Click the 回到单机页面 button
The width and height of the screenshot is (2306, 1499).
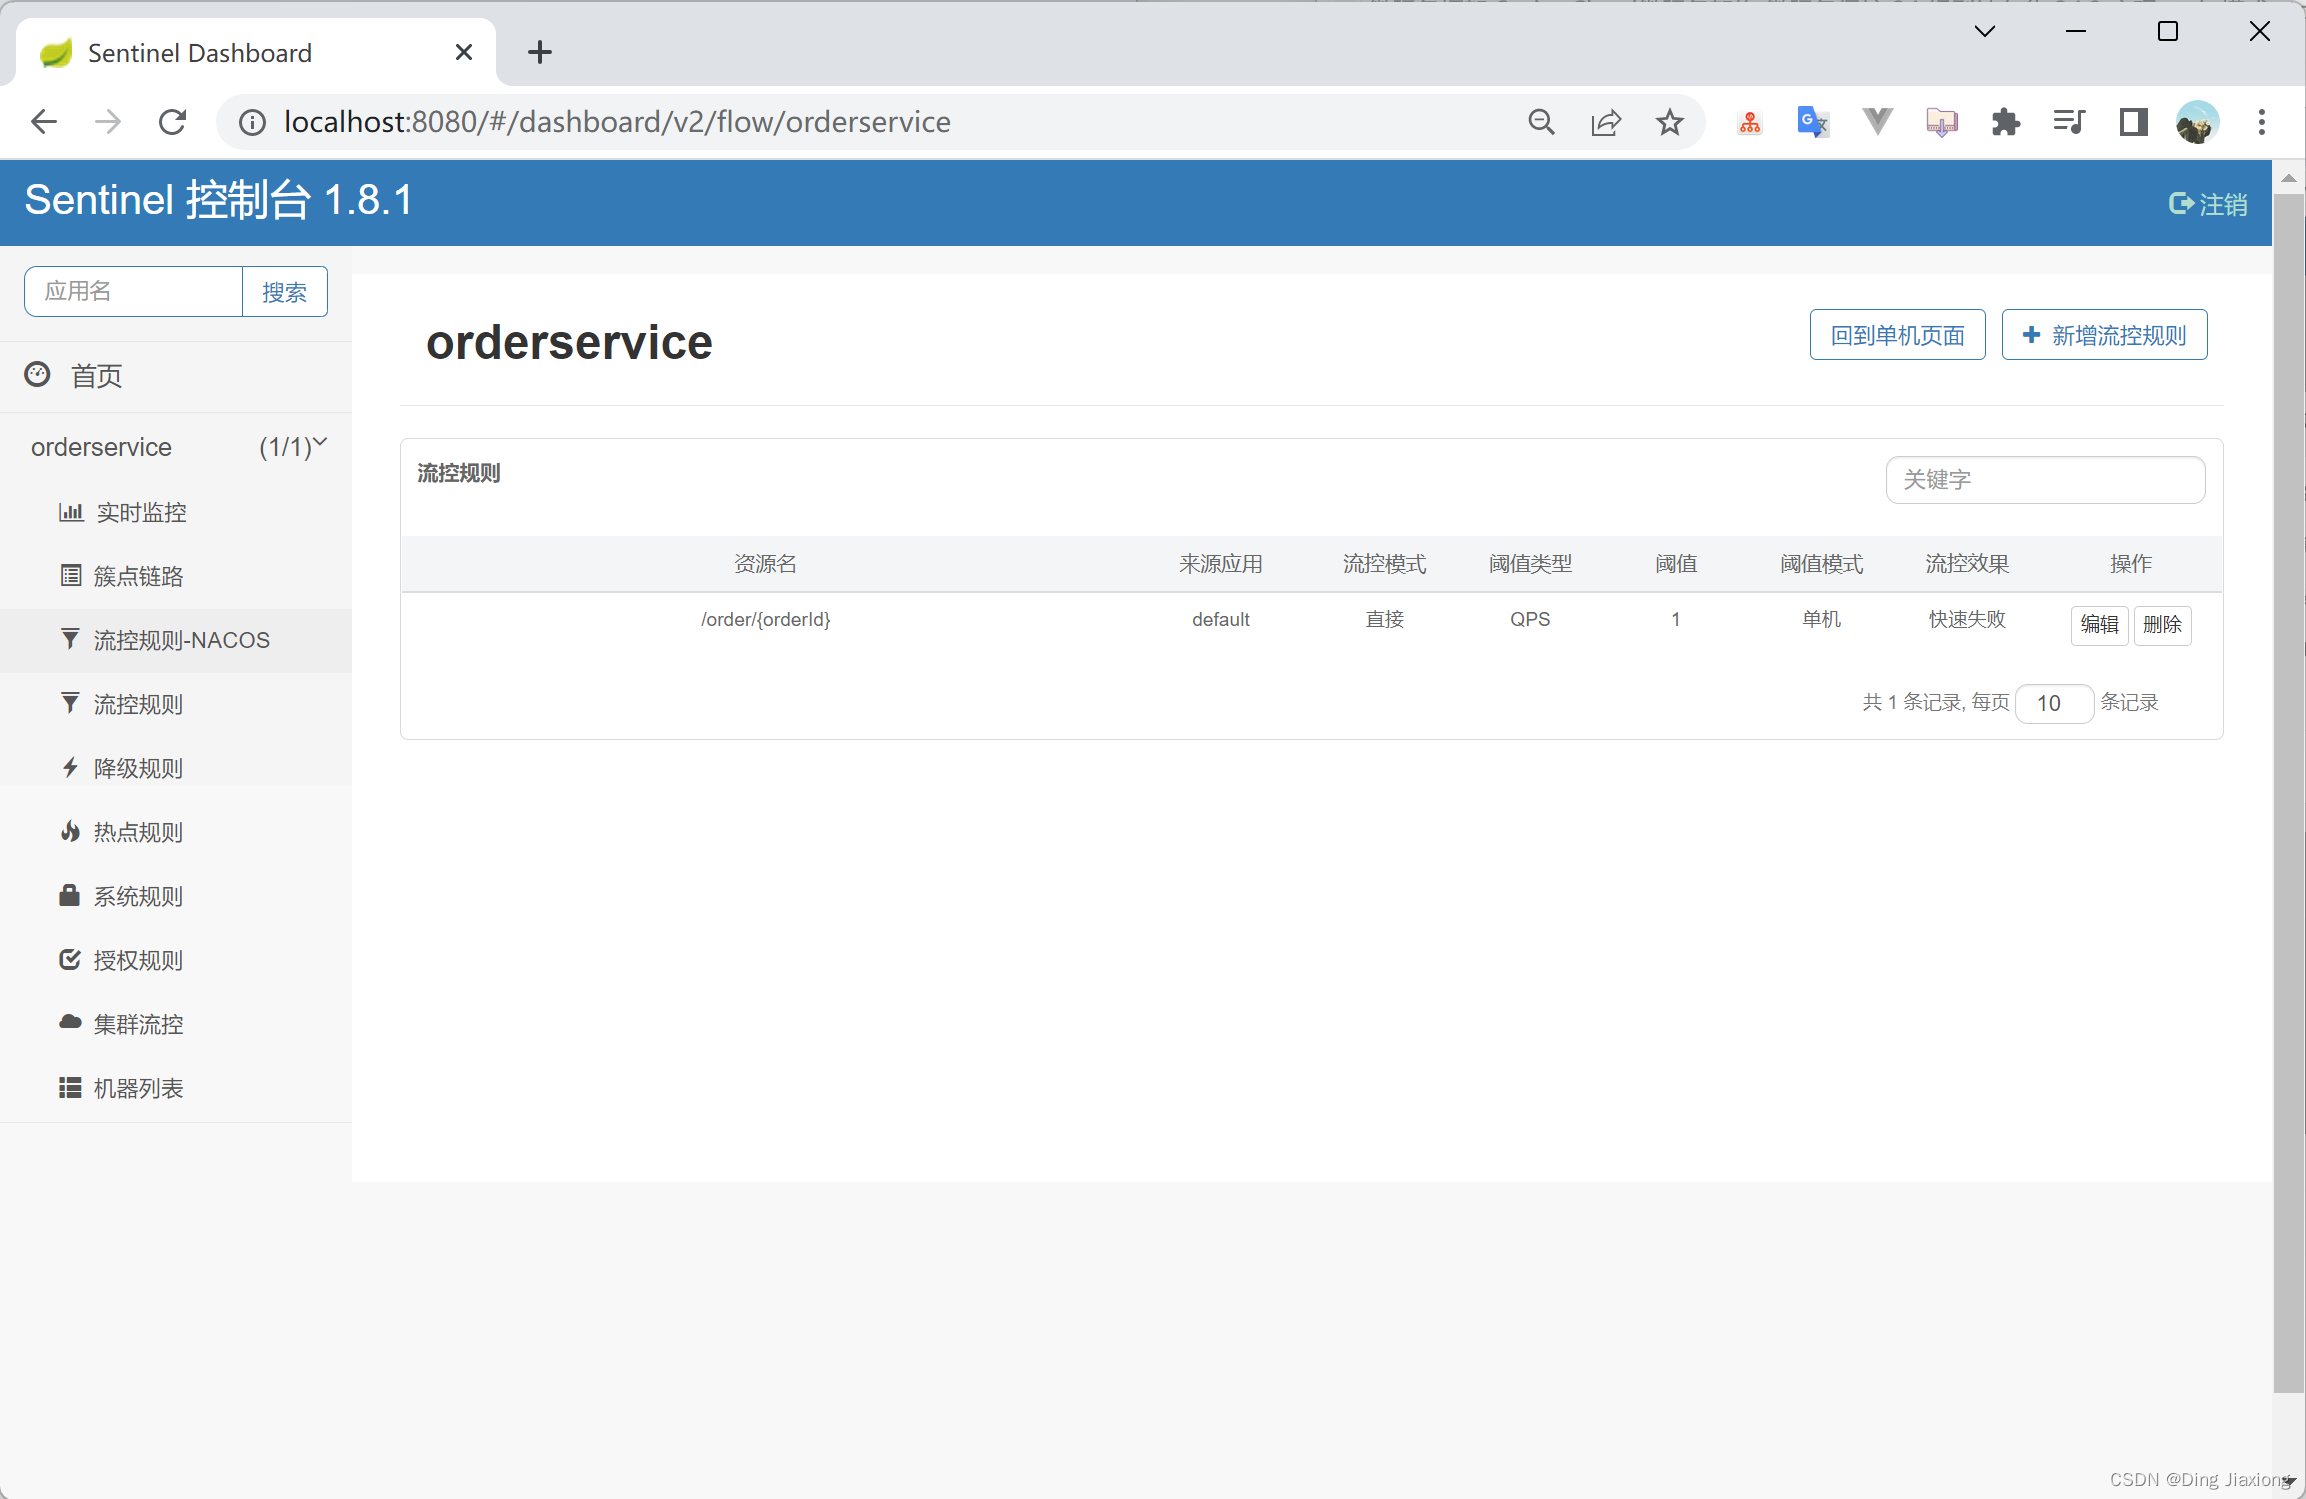(x=1897, y=335)
